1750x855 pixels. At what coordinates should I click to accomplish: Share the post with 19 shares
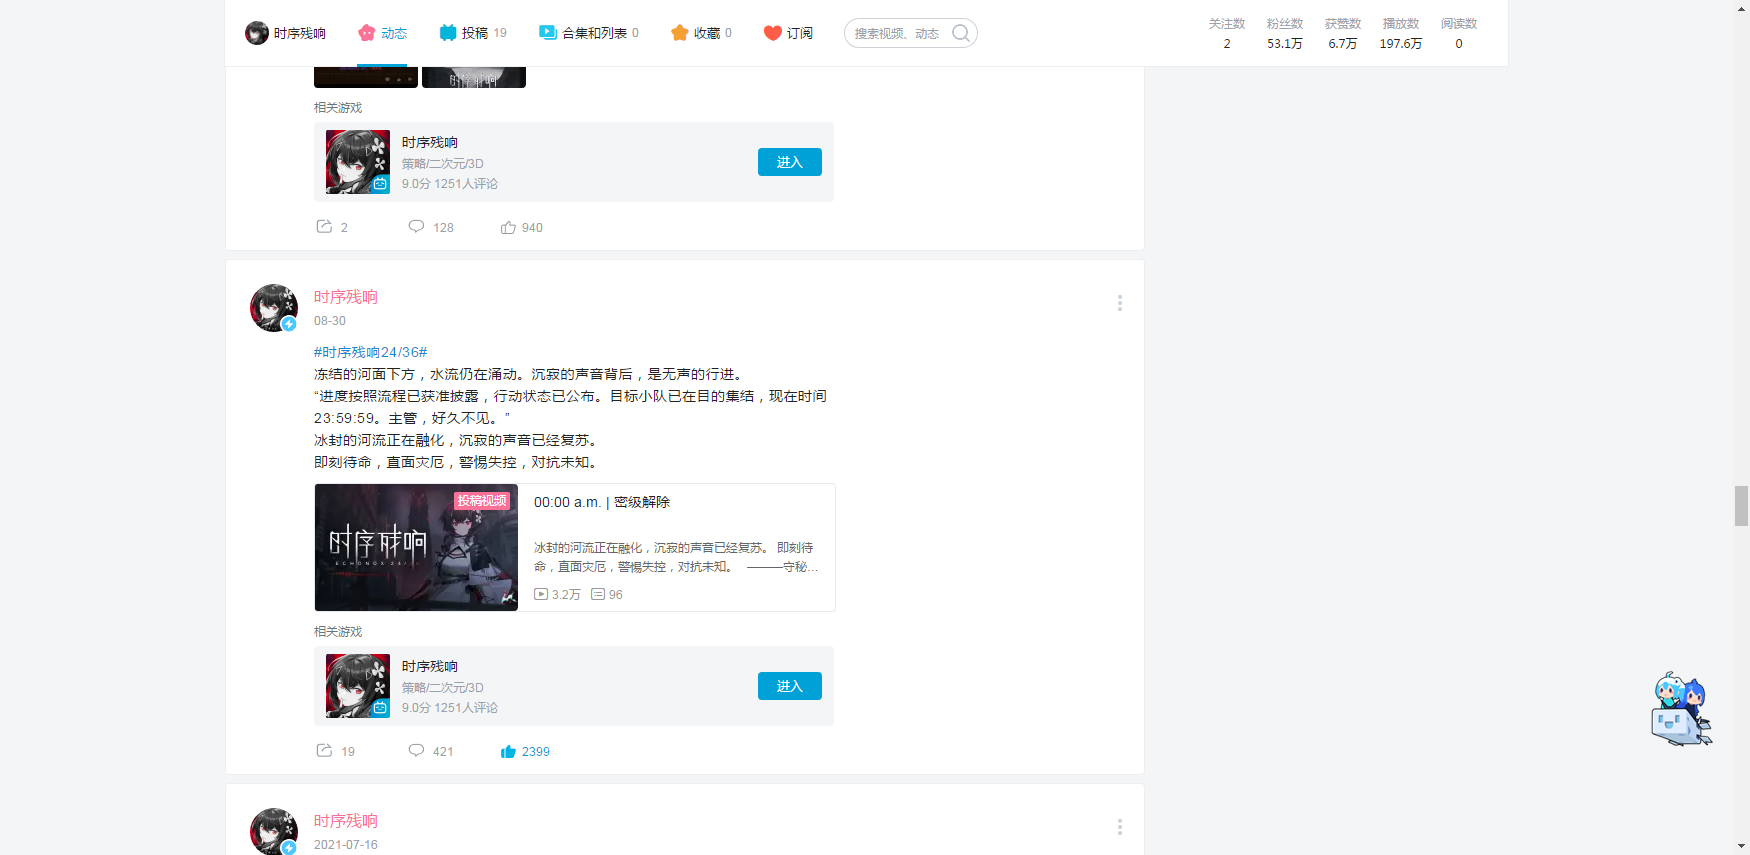pyautogui.click(x=336, y=751)
